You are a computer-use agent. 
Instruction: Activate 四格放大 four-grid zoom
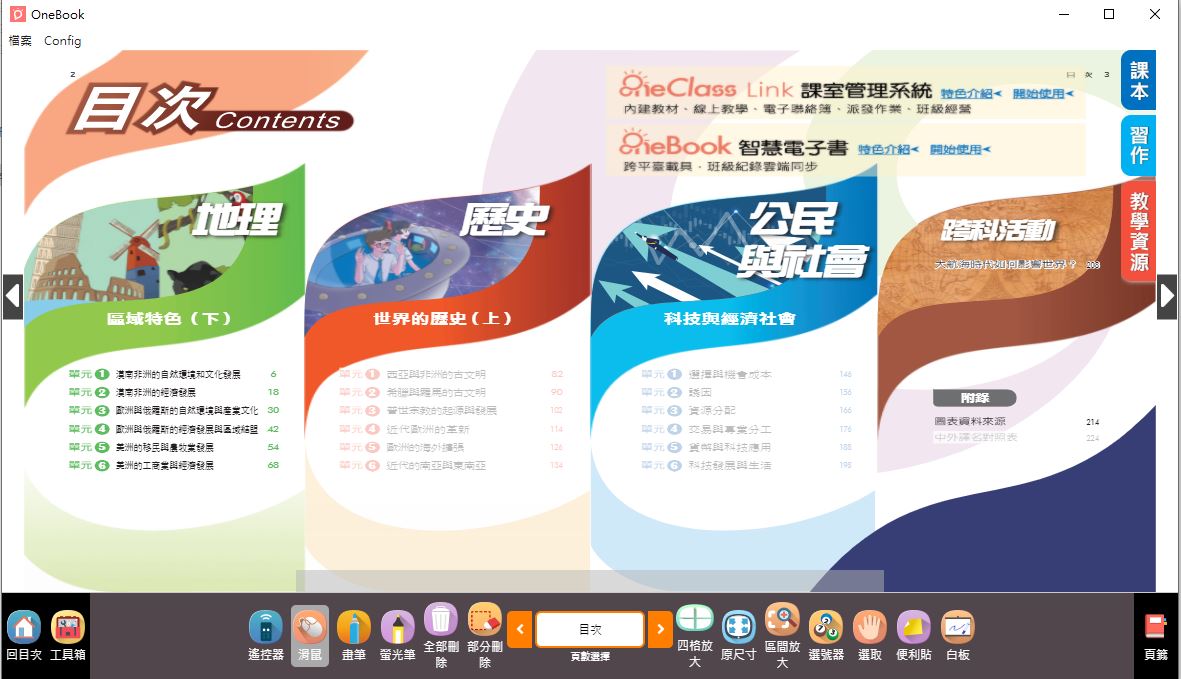[x=694, y=635]
